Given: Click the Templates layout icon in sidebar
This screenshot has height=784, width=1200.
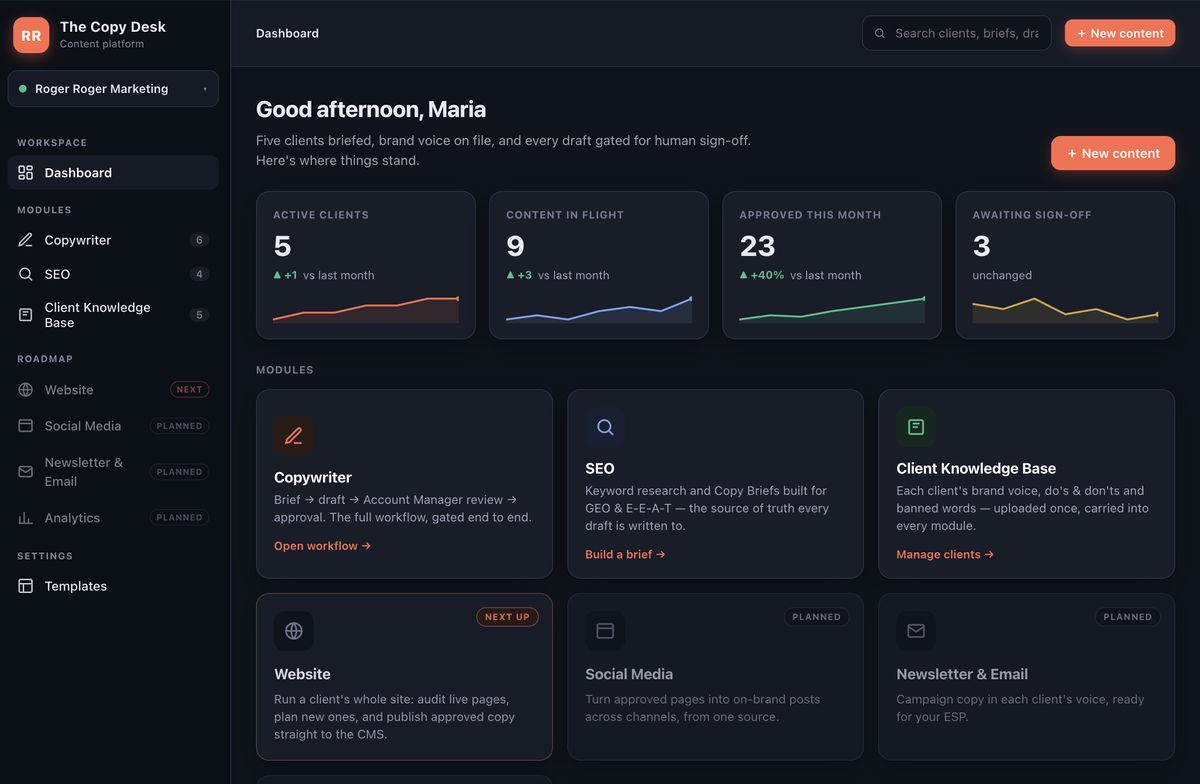Looking at the screenshot, I should click(x=26, y=586).
